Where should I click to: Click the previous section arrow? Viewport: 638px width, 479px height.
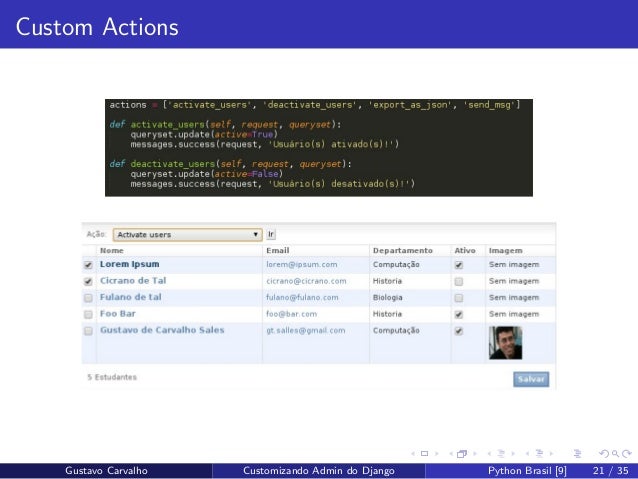click(x=527, y=453)
